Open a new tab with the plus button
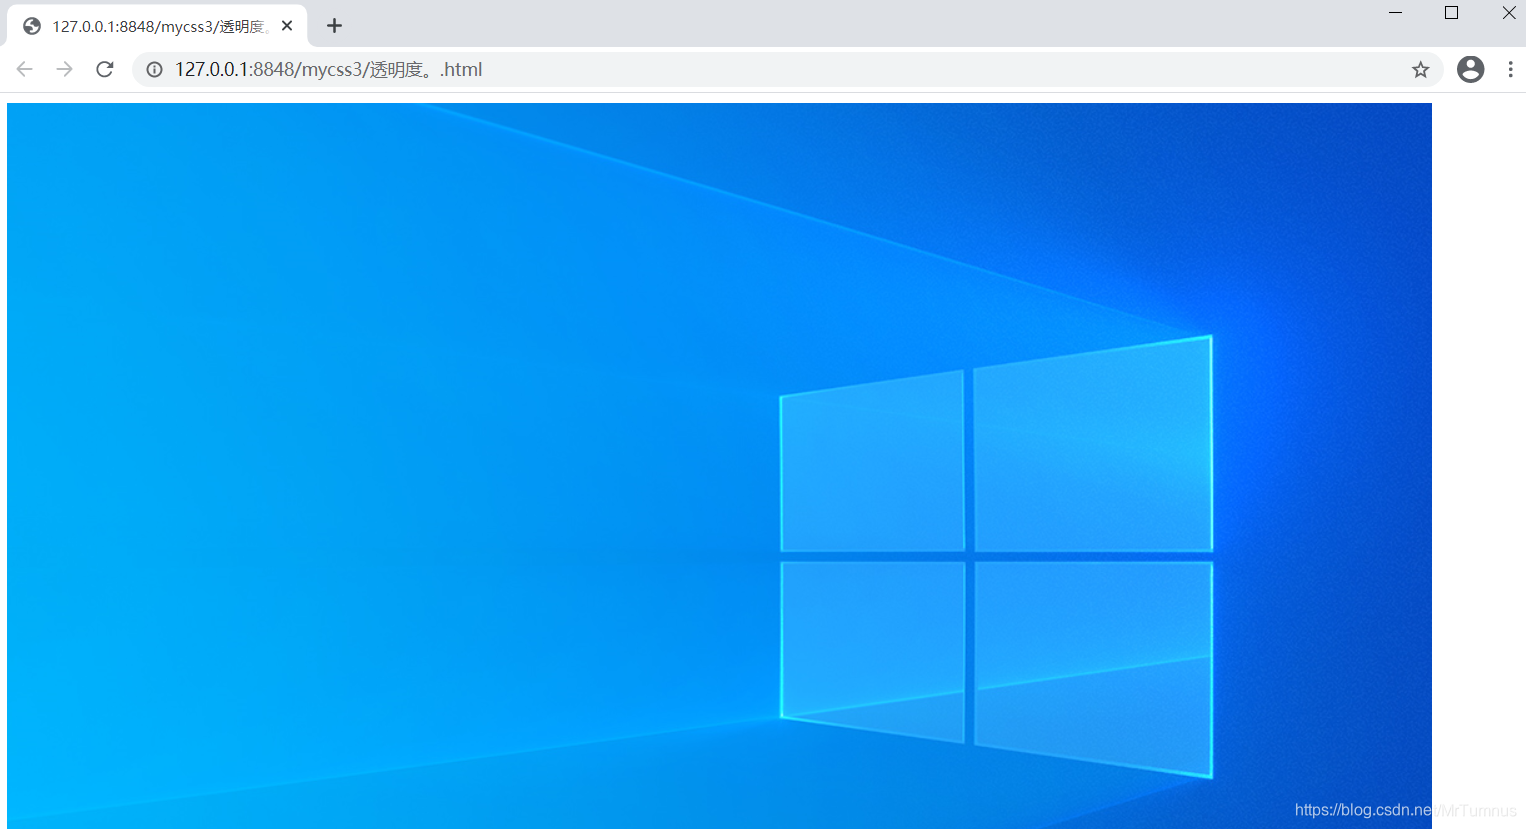 click(334, 26)
